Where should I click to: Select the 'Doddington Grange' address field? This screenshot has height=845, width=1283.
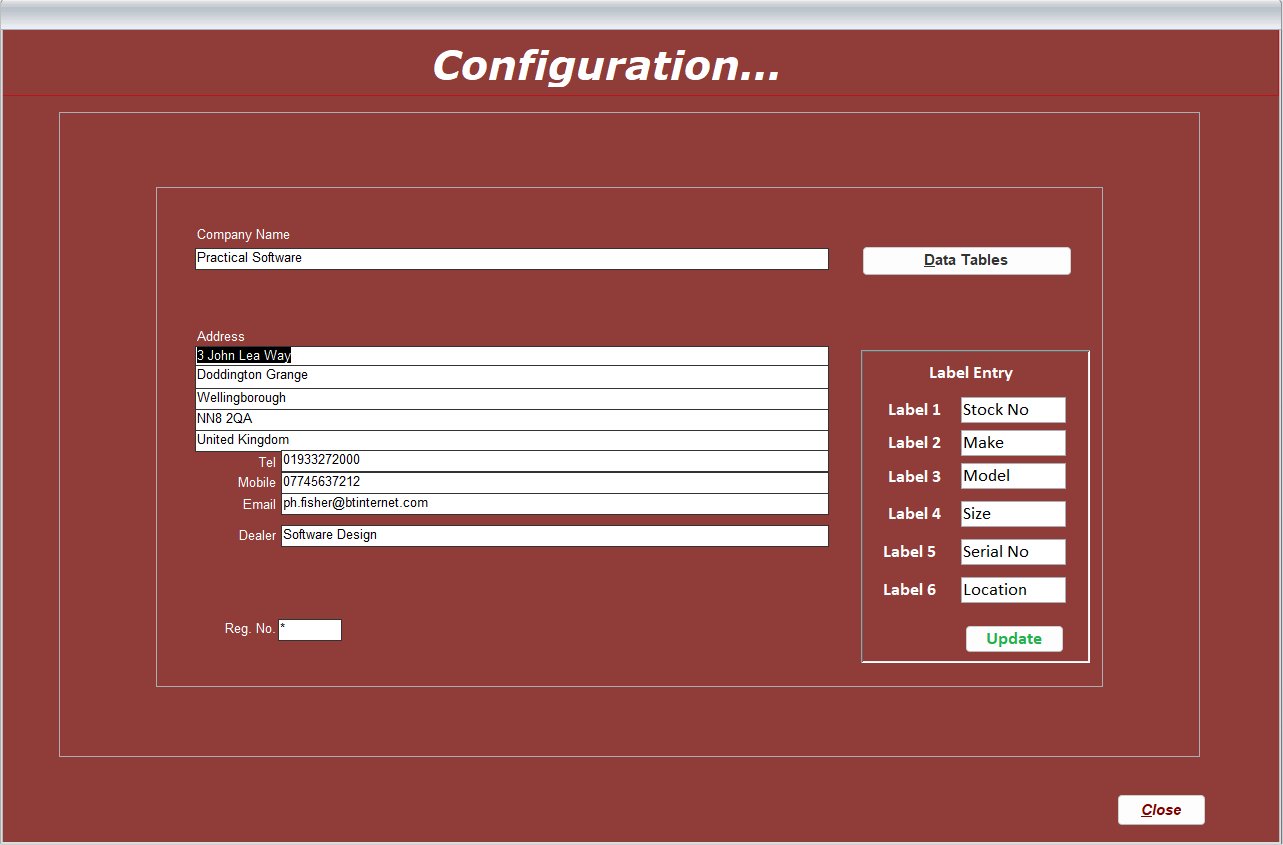pos(511,376)
